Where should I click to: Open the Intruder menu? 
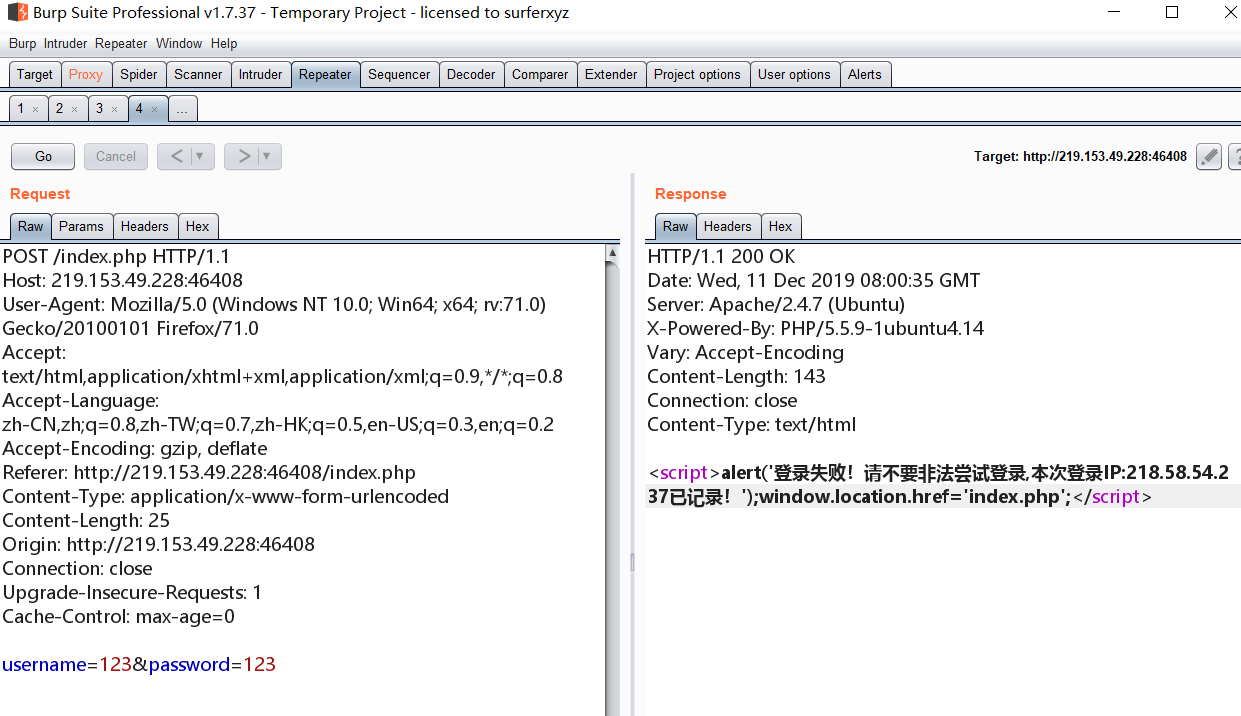(65, 43)
